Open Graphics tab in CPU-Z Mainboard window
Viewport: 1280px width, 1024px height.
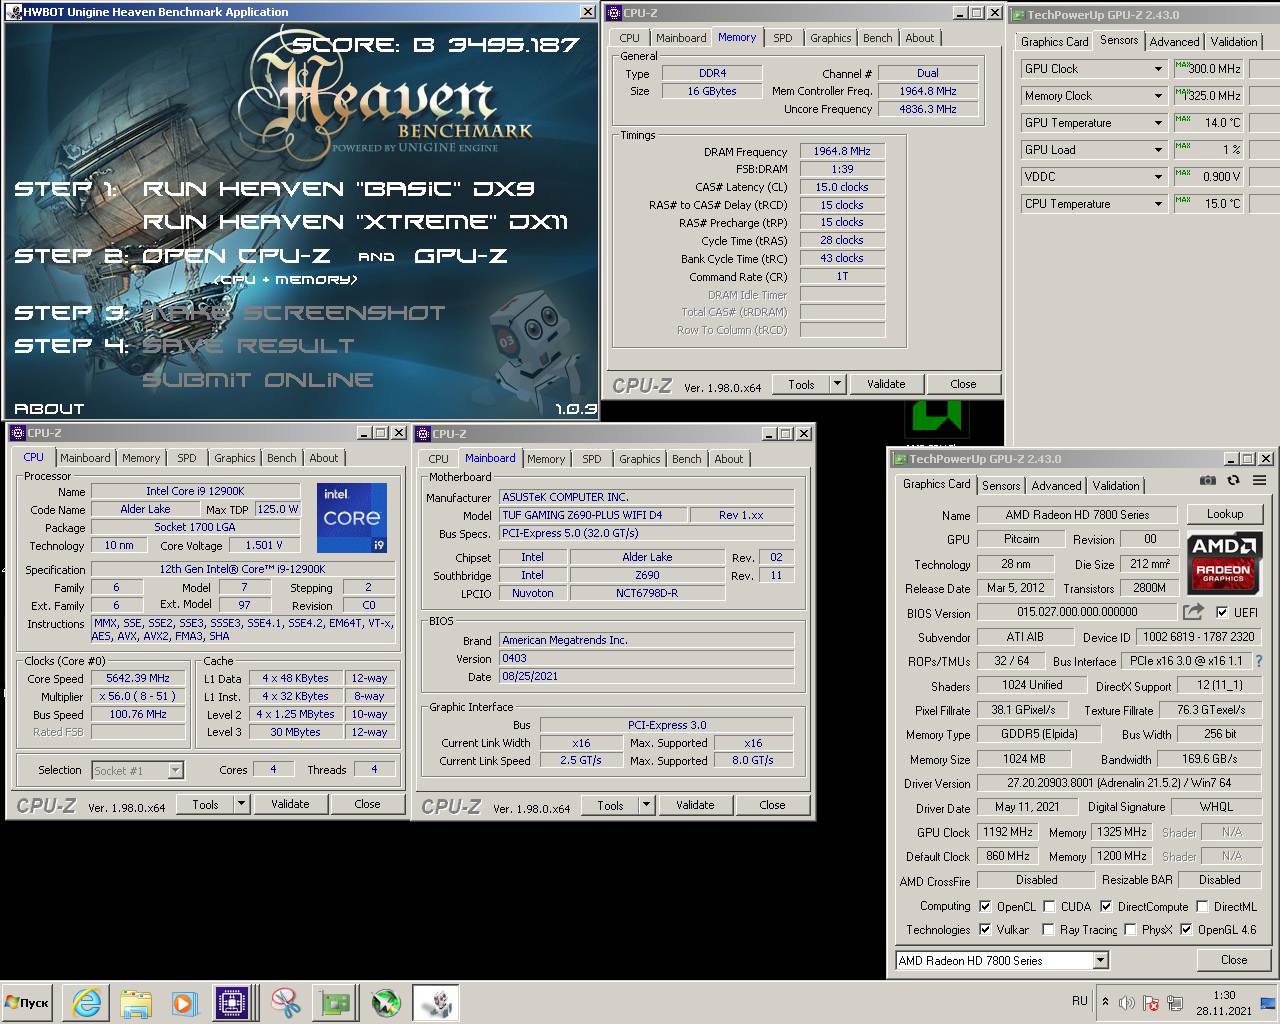[640, 459]
